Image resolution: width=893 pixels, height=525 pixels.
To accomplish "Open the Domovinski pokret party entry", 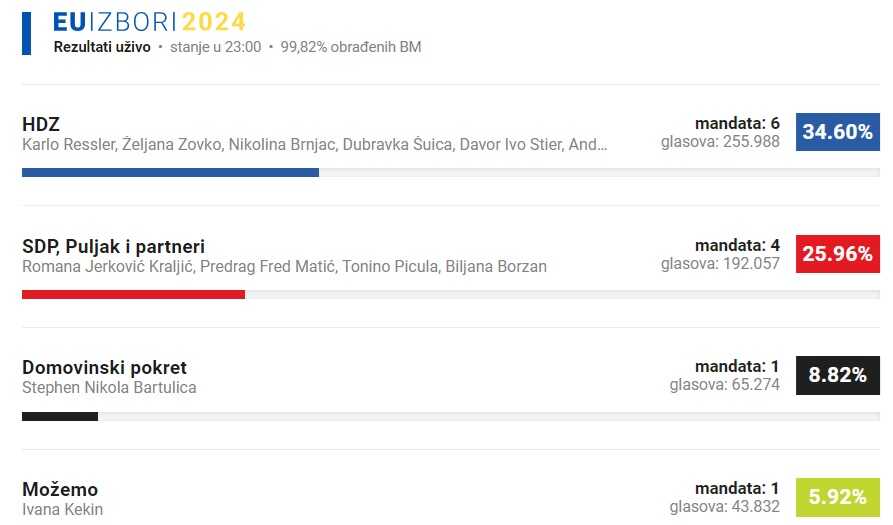I will pos(104,368).
